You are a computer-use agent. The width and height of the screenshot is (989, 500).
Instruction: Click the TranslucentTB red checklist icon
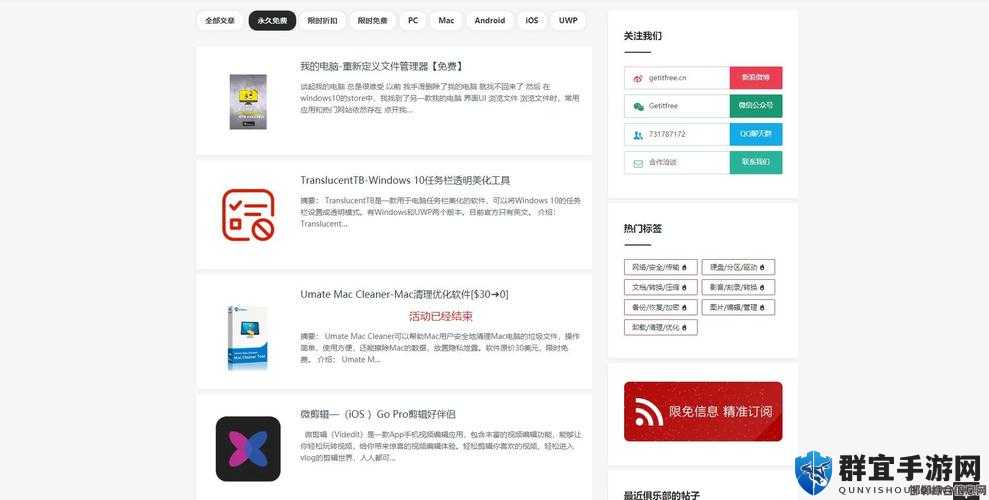pyautogui.click(x=249, y=214)
